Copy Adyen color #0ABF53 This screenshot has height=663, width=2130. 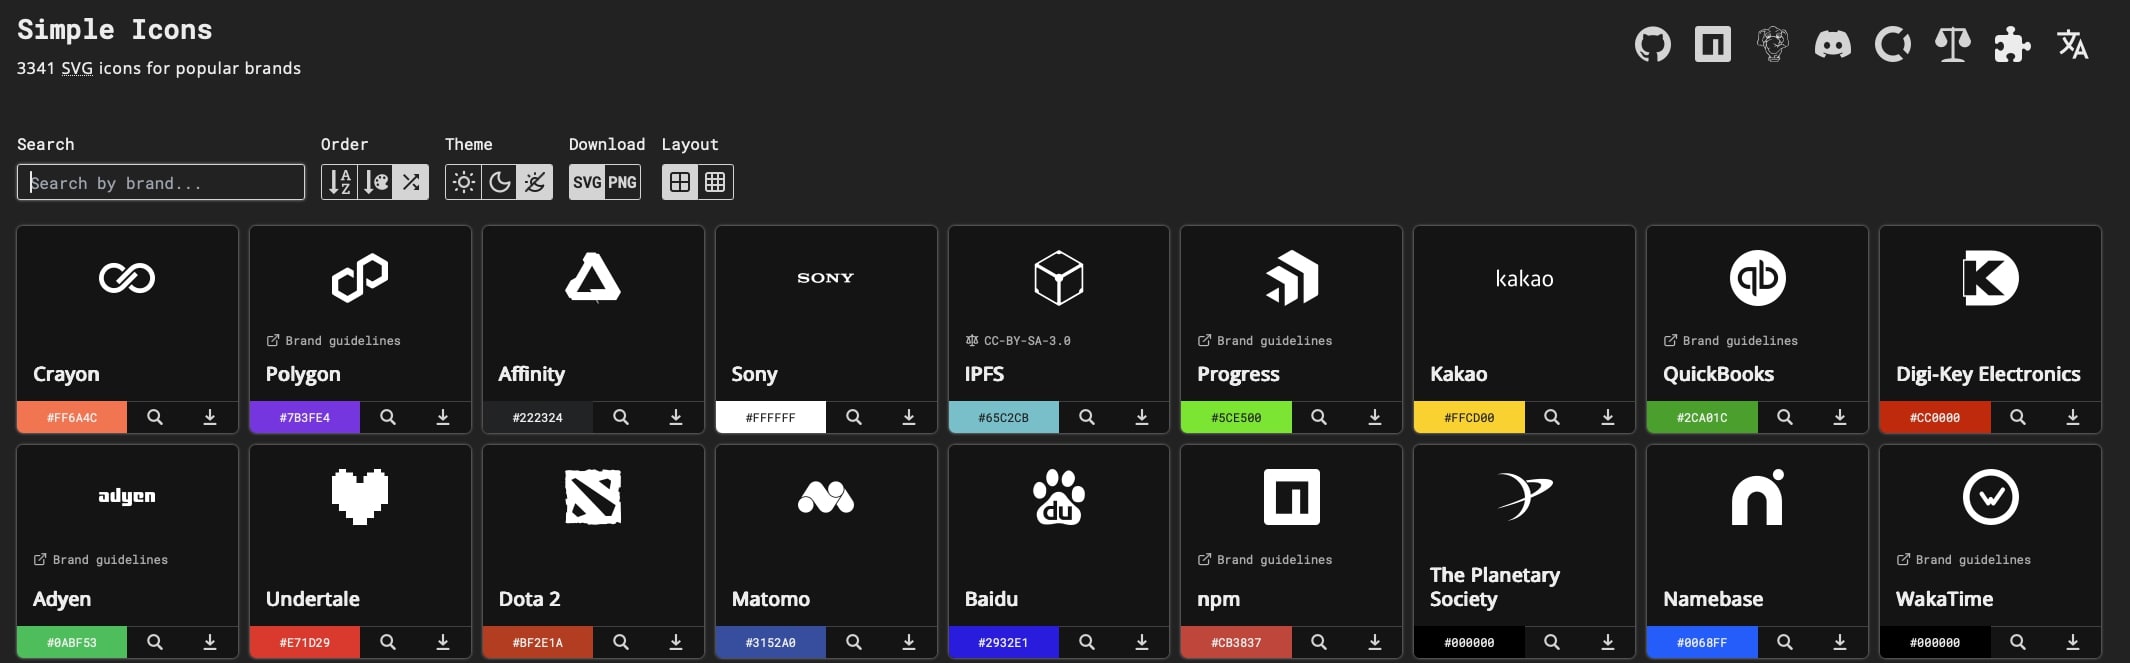(72, 642)
